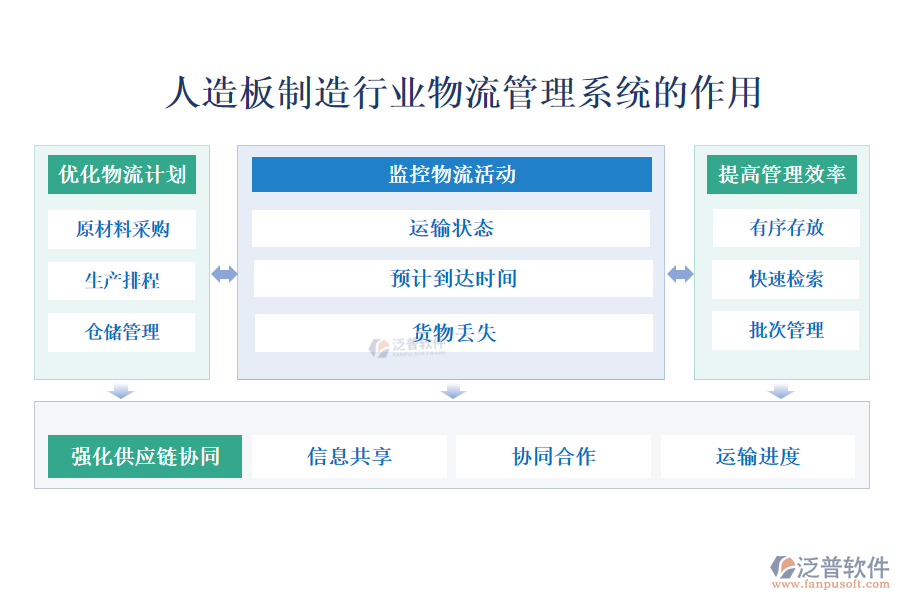This screenshot has width=900, height=600.
Task: Click the left double-headed arrow icon
Action: (x=224, y=274)
